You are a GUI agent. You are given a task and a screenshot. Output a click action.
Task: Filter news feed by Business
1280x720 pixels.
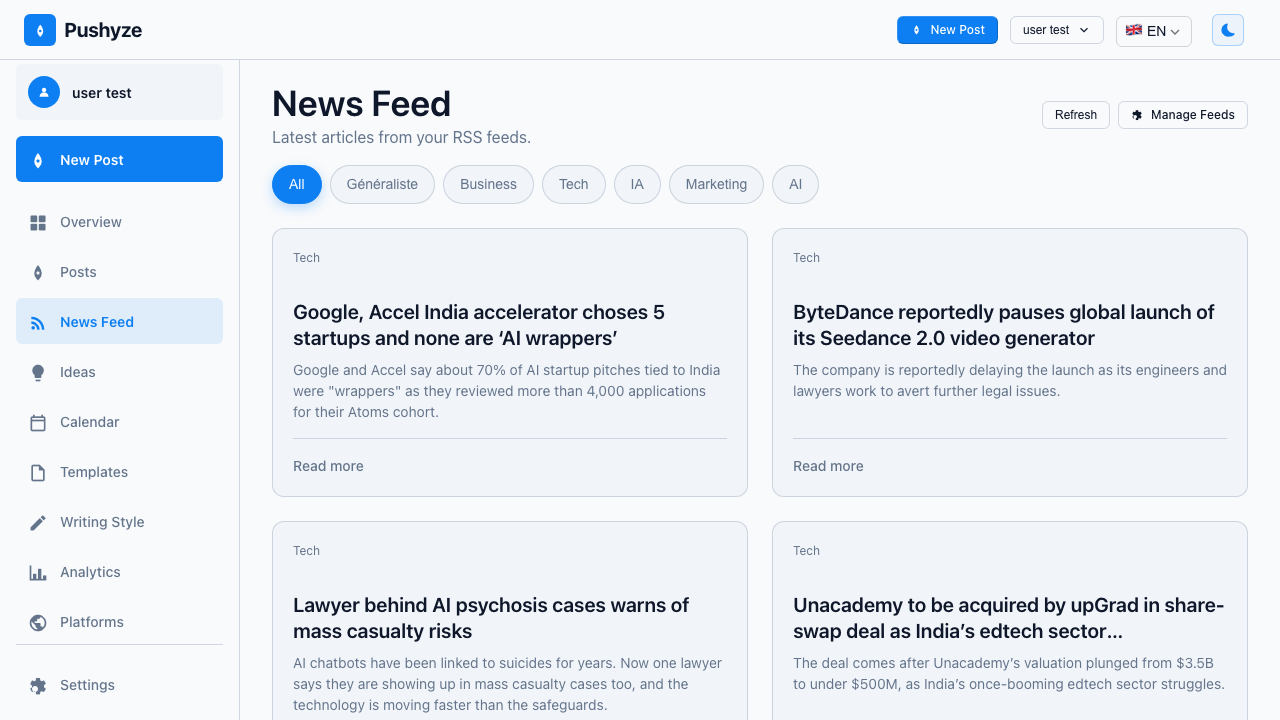[x=488, y=184]
